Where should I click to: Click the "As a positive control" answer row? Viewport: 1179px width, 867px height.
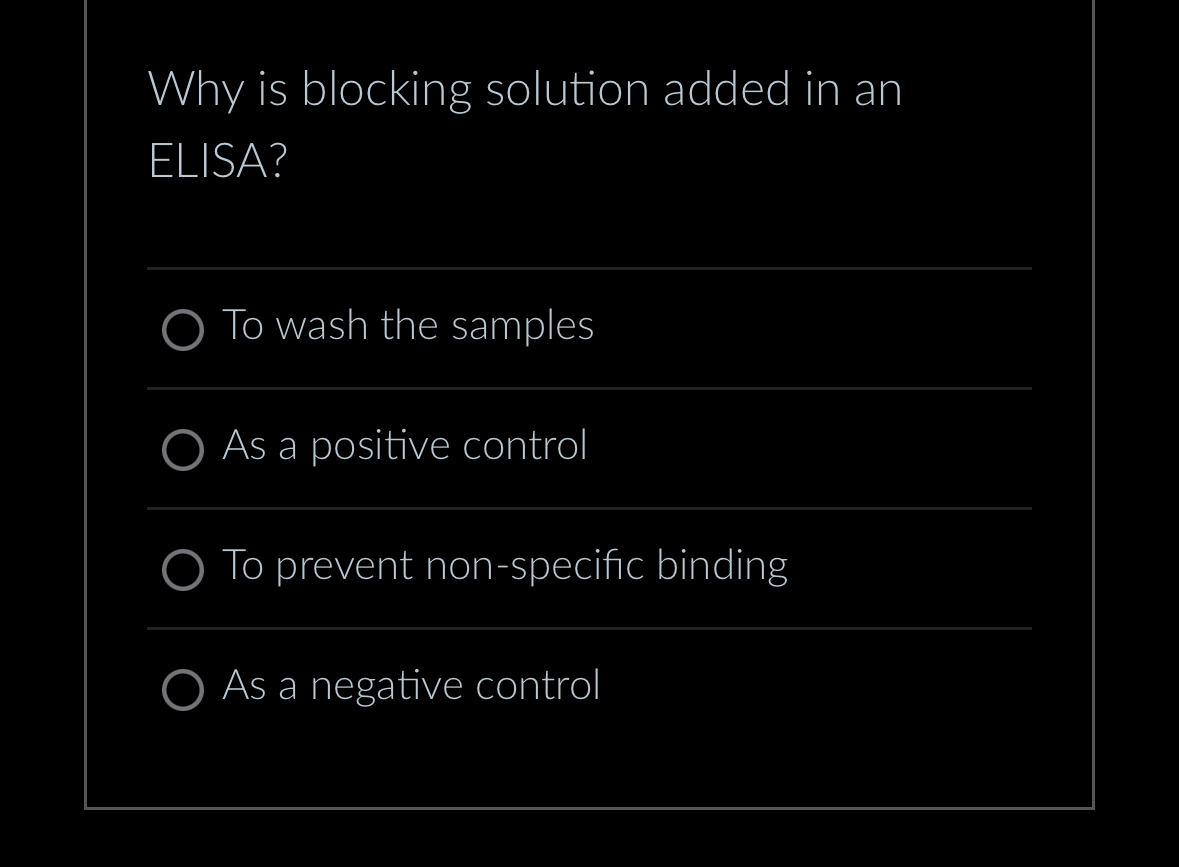[x=404, y=445]
